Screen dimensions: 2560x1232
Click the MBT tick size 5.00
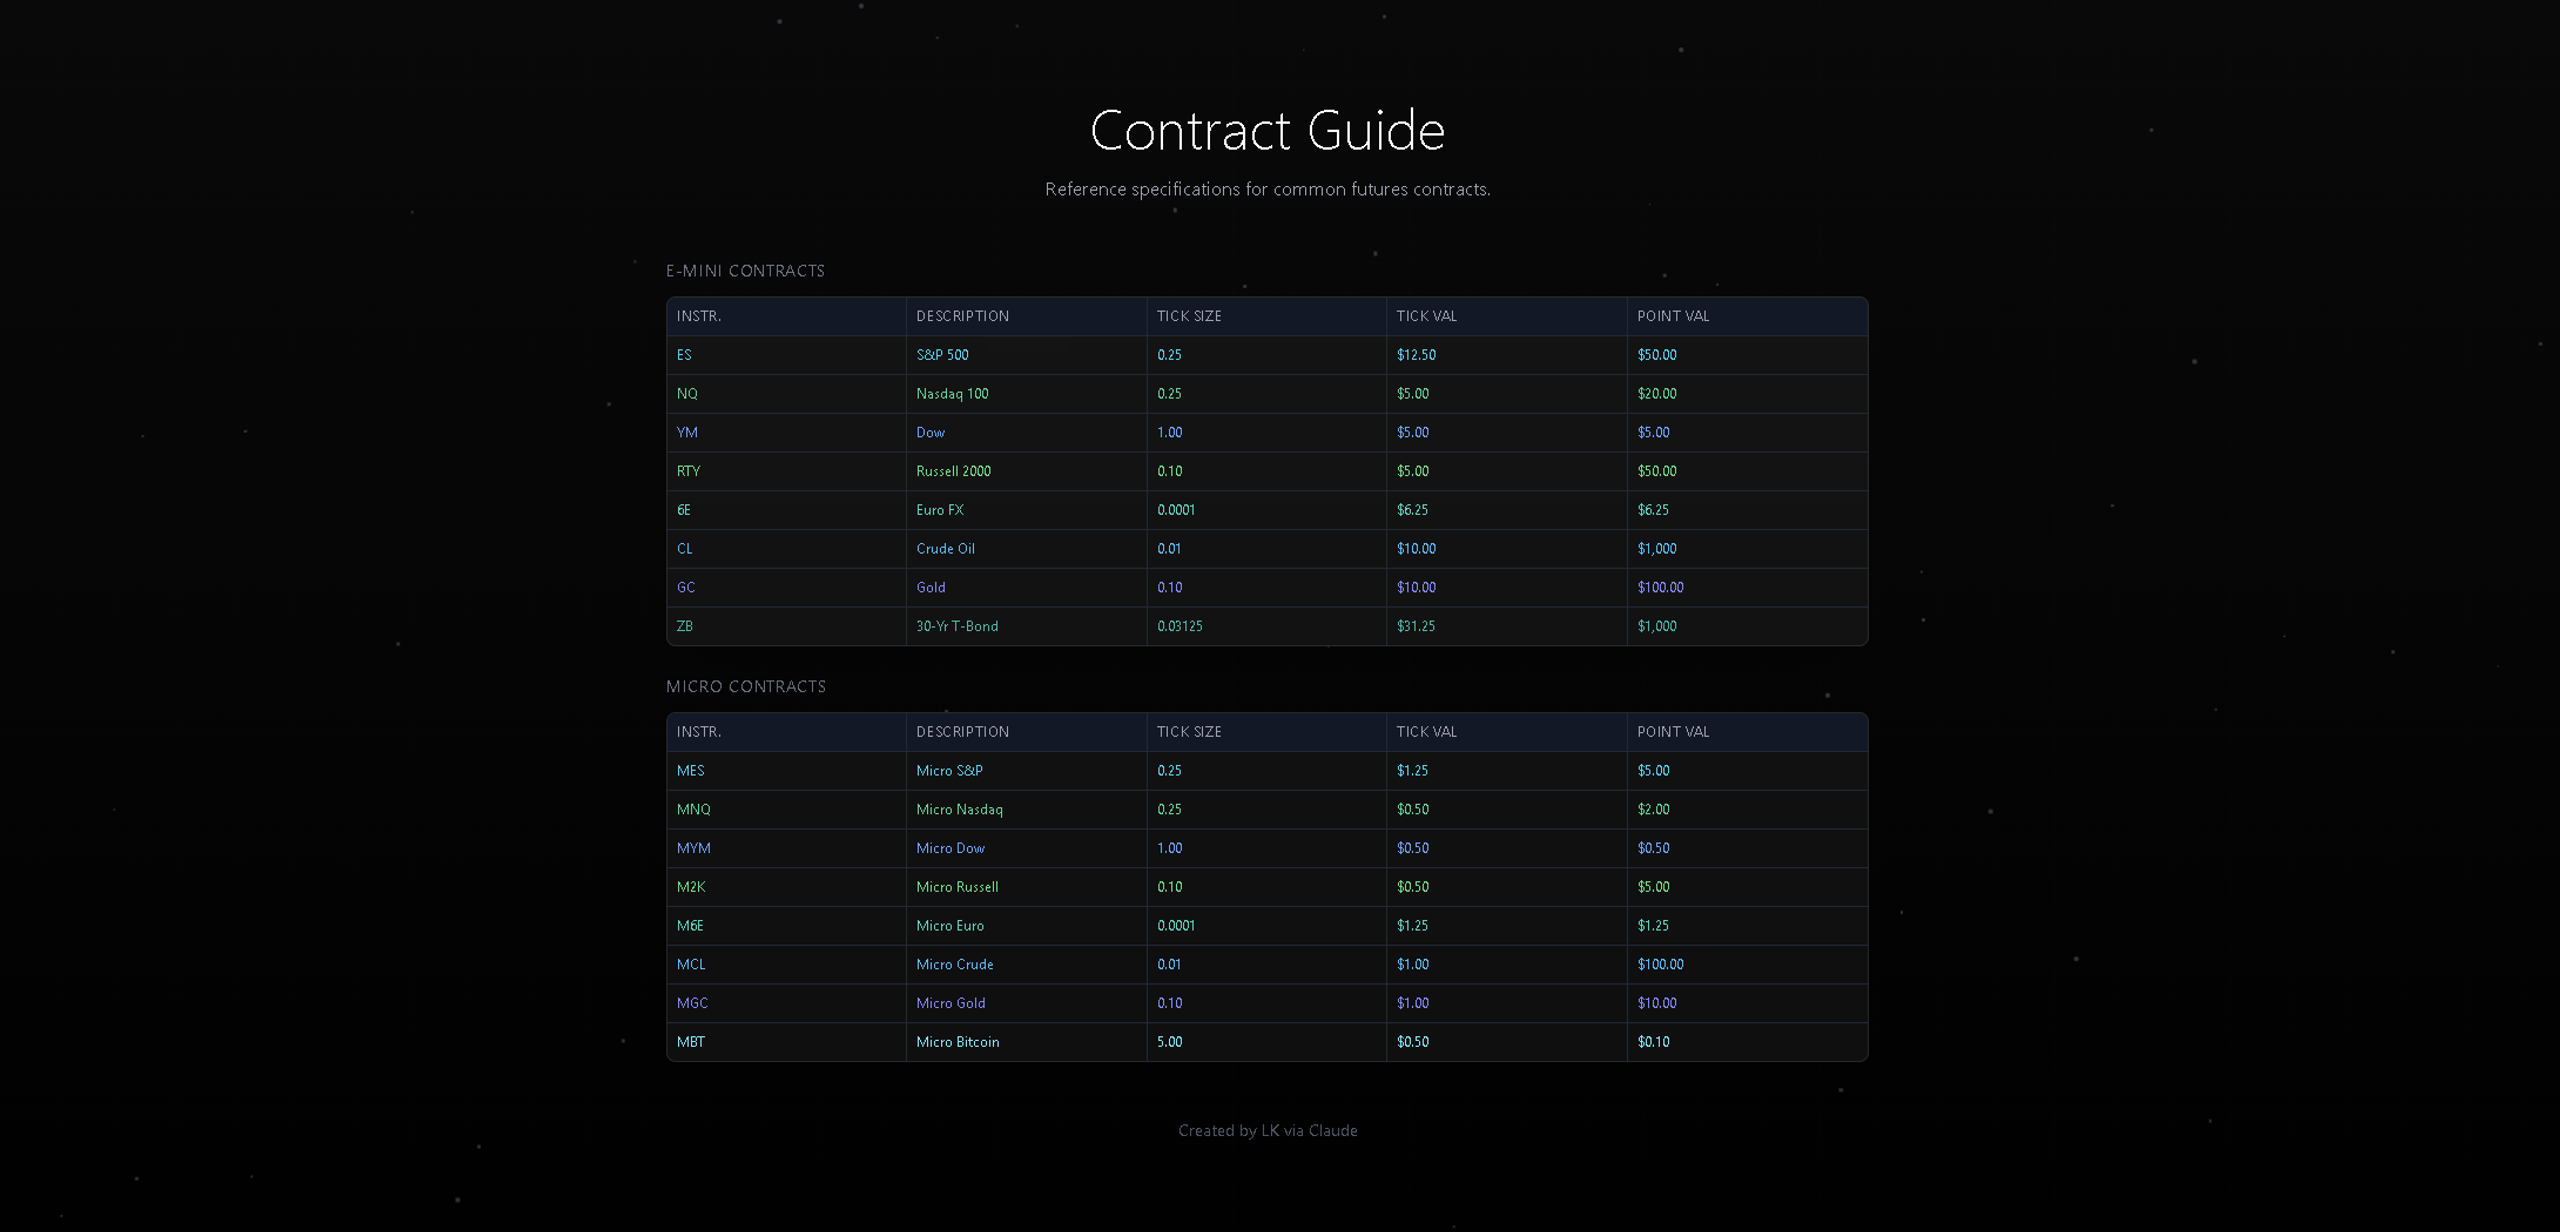[1169, 1042]
